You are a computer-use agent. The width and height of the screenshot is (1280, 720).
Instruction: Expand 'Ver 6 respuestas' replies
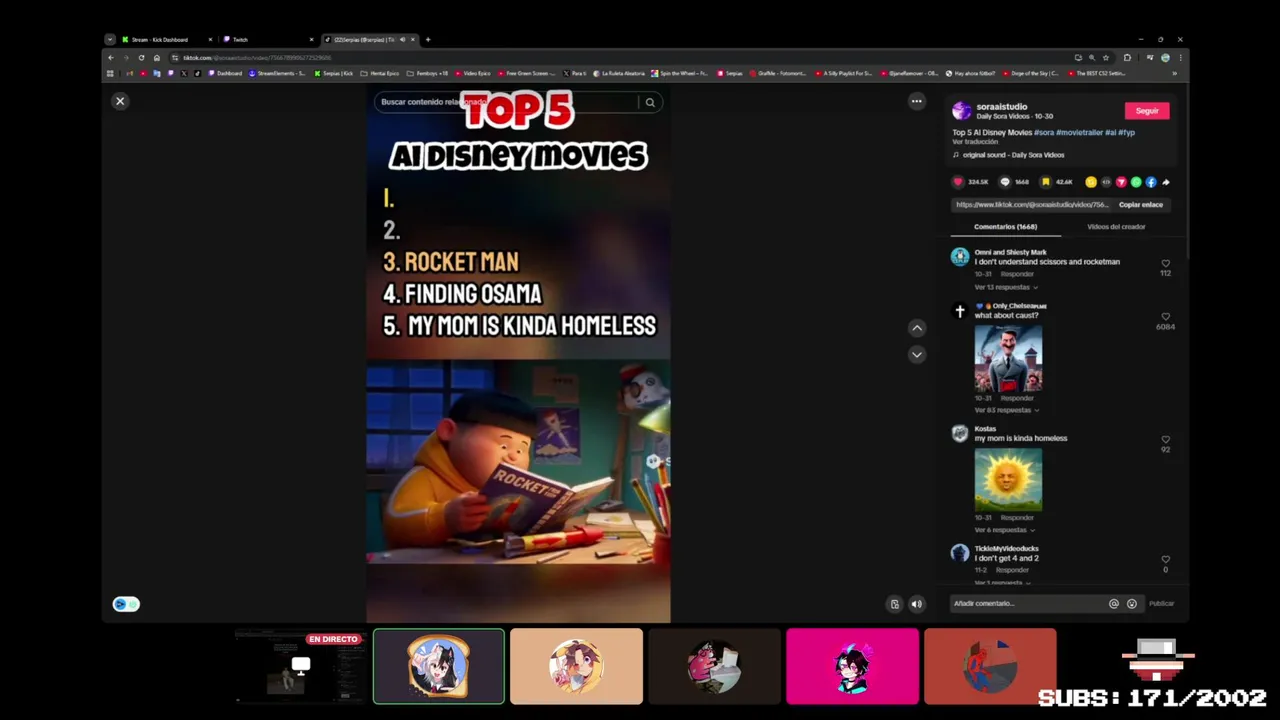pyautogui.click(x=1005, y=530)
